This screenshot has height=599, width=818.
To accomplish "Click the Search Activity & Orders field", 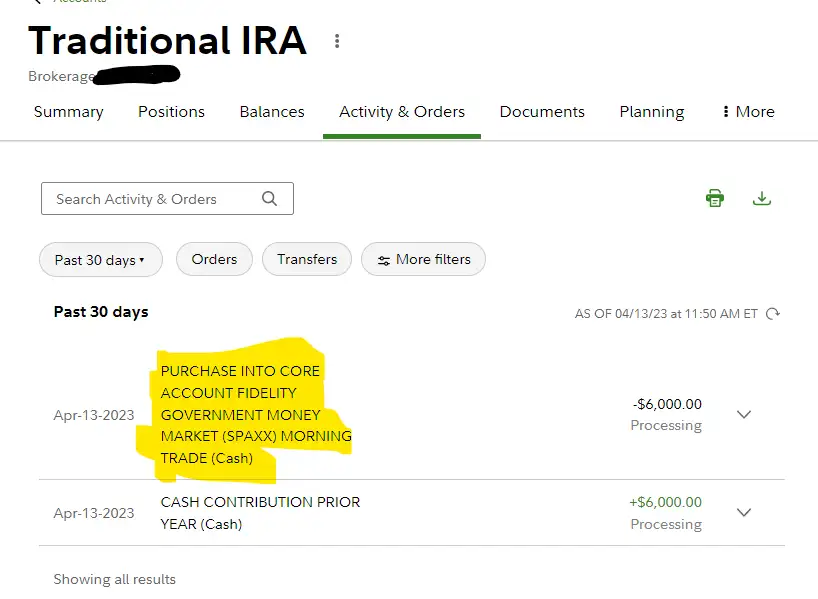I will click(150, 198).
